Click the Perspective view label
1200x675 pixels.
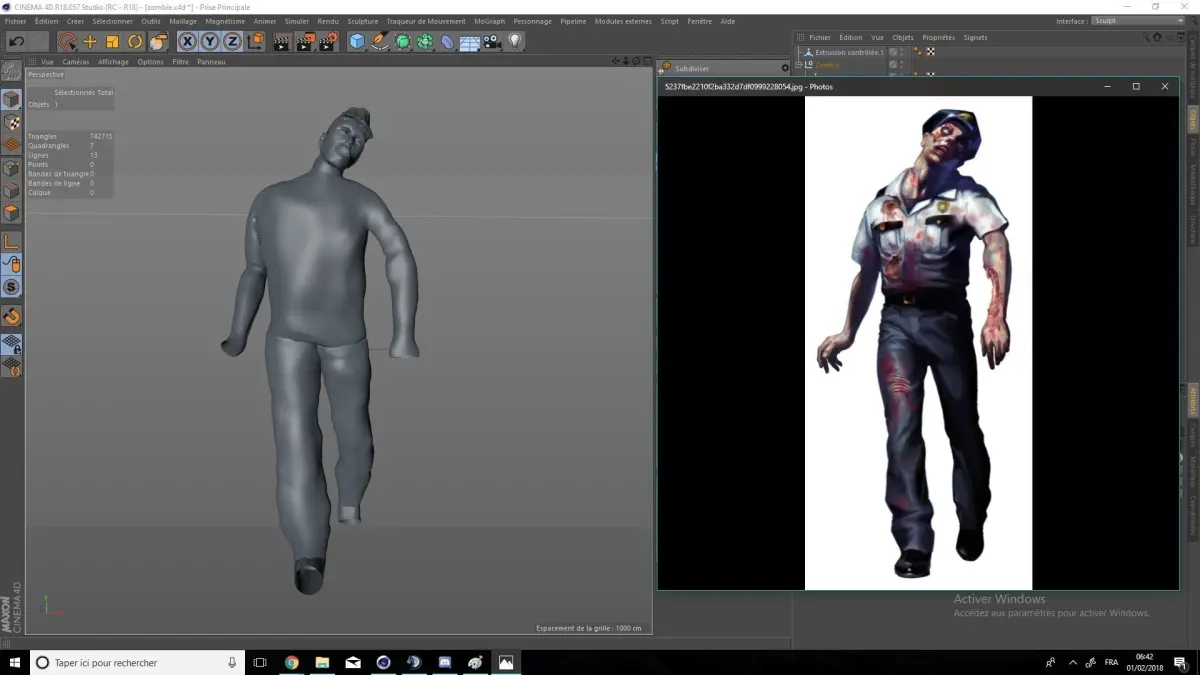pos(46,74)
